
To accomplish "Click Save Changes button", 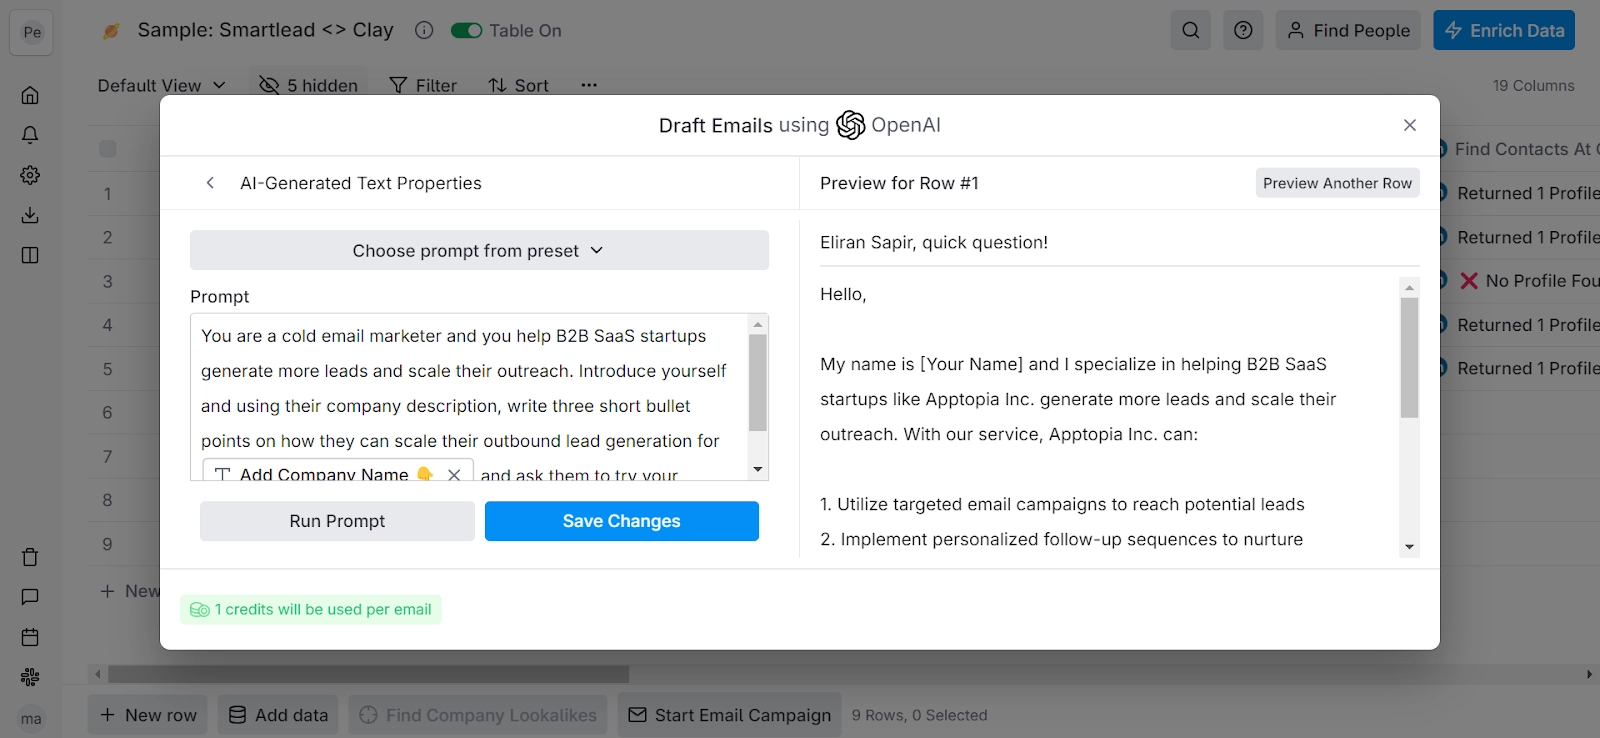I will [622, 521].
